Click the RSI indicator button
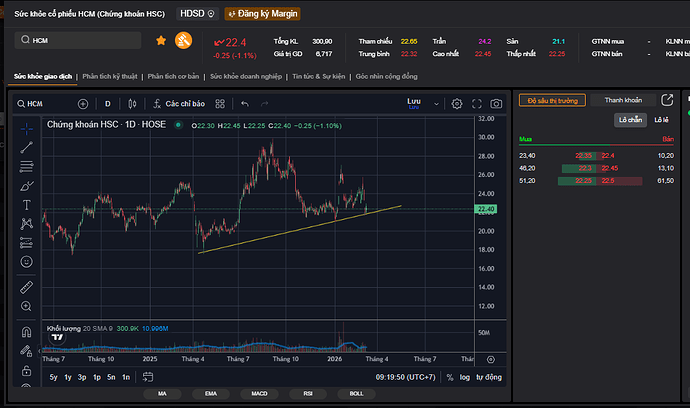The width and height of the screenshot is (690, 408). 309,395
